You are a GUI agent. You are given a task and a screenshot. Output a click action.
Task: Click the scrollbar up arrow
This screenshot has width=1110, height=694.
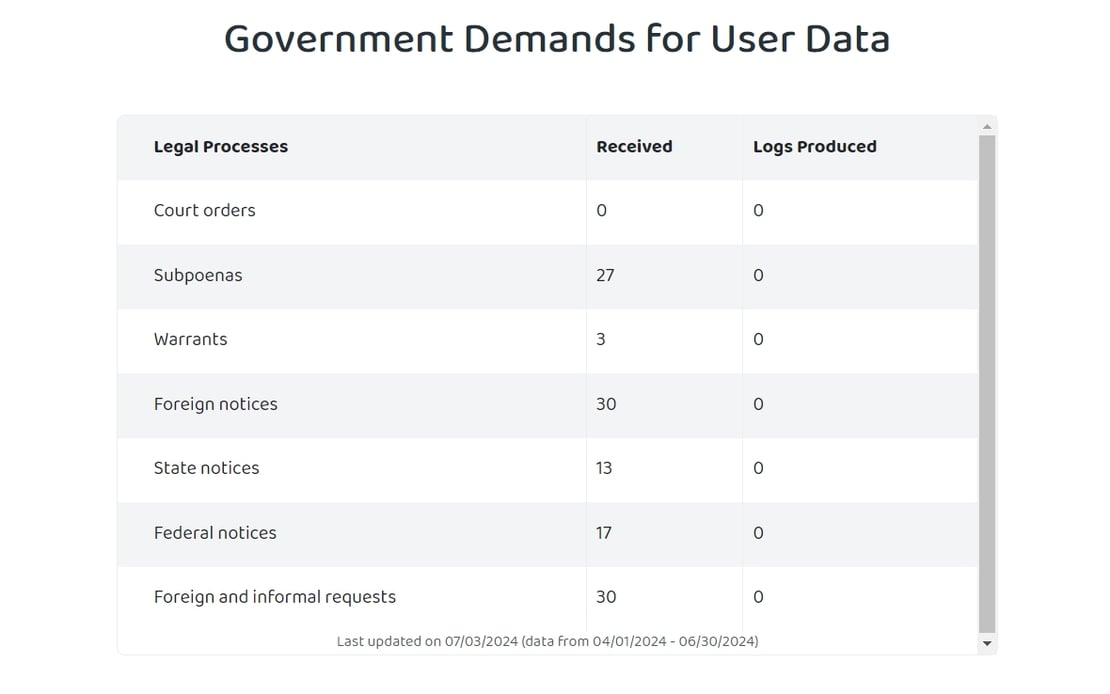point(987,126)
